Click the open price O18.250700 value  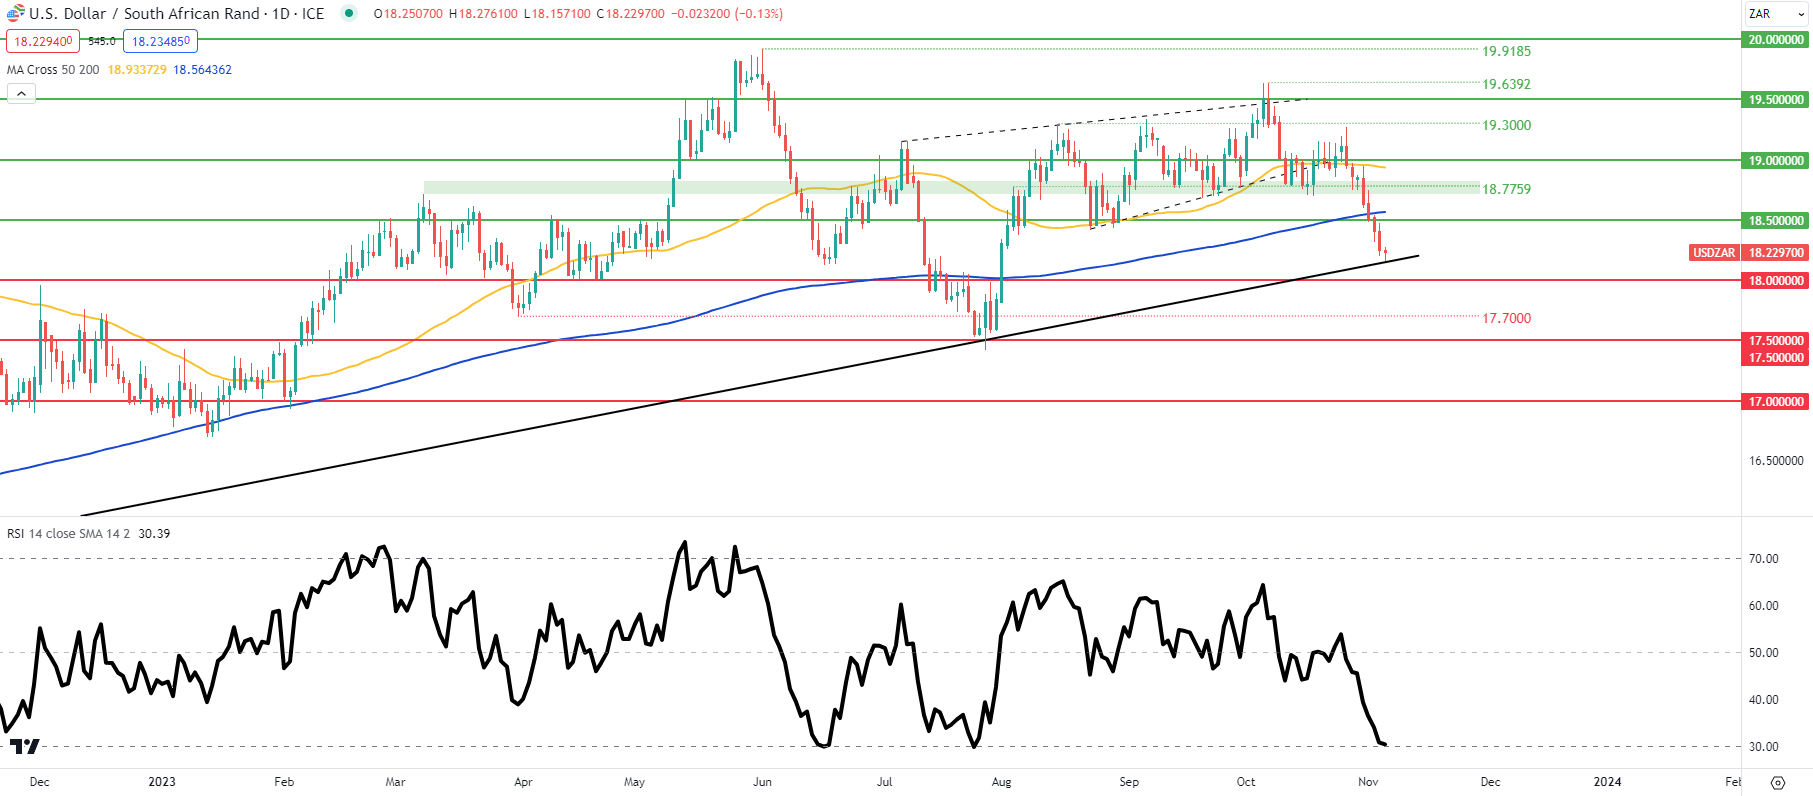(408, 14)
